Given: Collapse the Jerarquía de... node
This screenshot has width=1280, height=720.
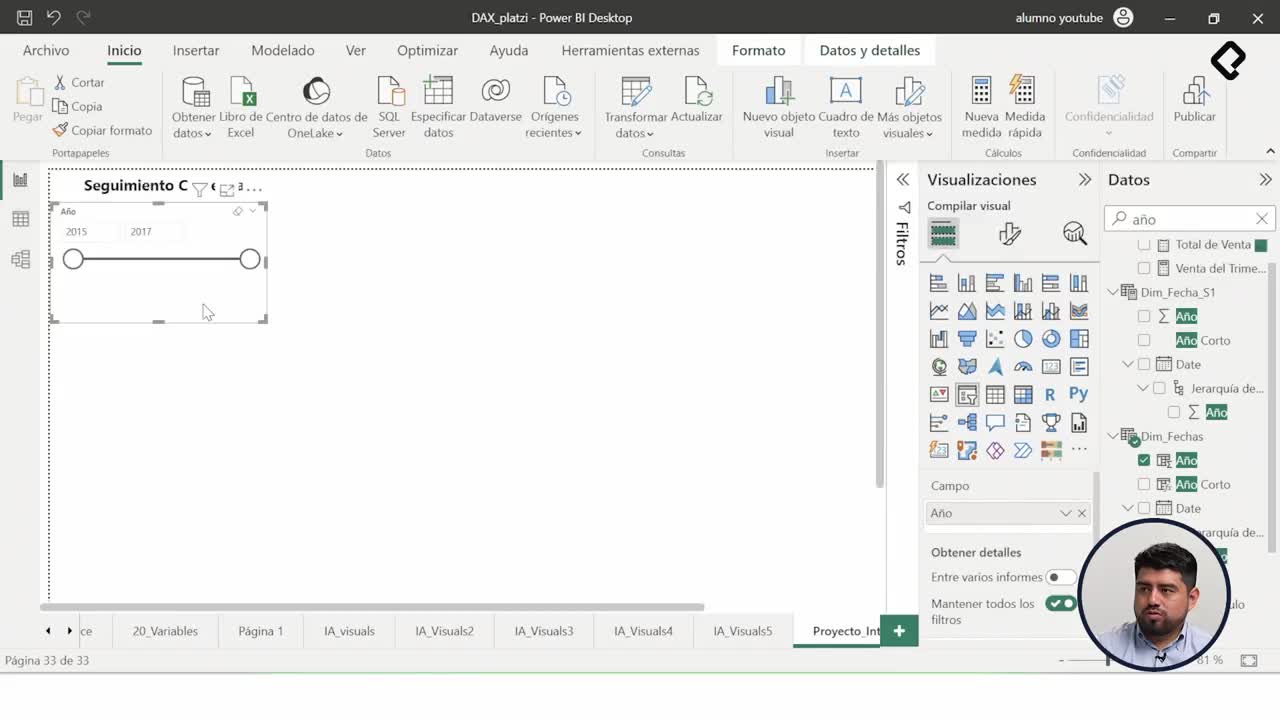Looking at the screenshot, I should point(1143,388).
